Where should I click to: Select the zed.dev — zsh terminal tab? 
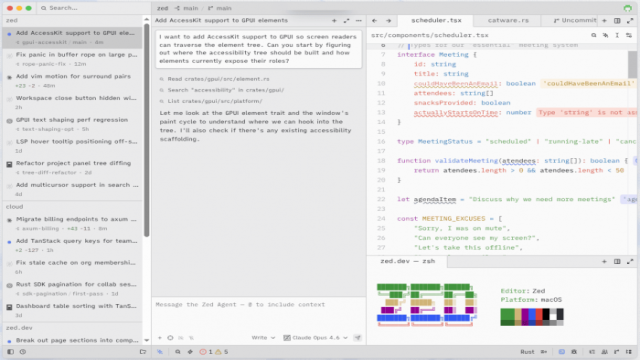coord(407,261)
